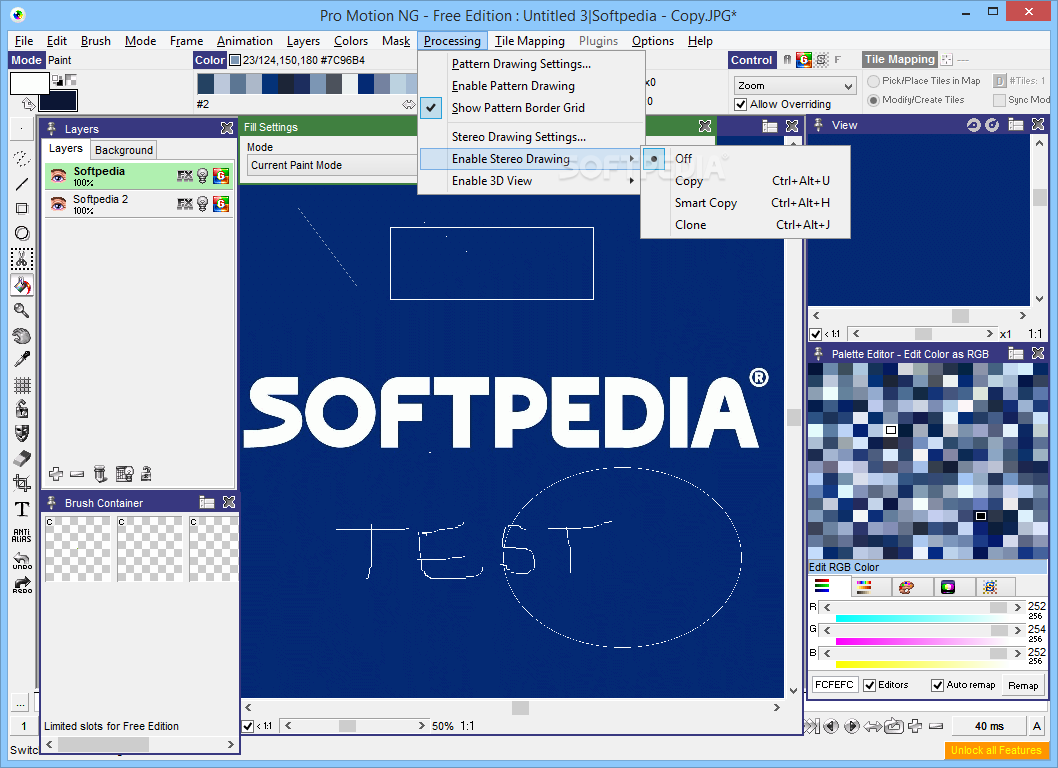Open FX effects for Softpedia 2 layer
The width and height of the screenshot is (1058, 768).
[185, 204]
